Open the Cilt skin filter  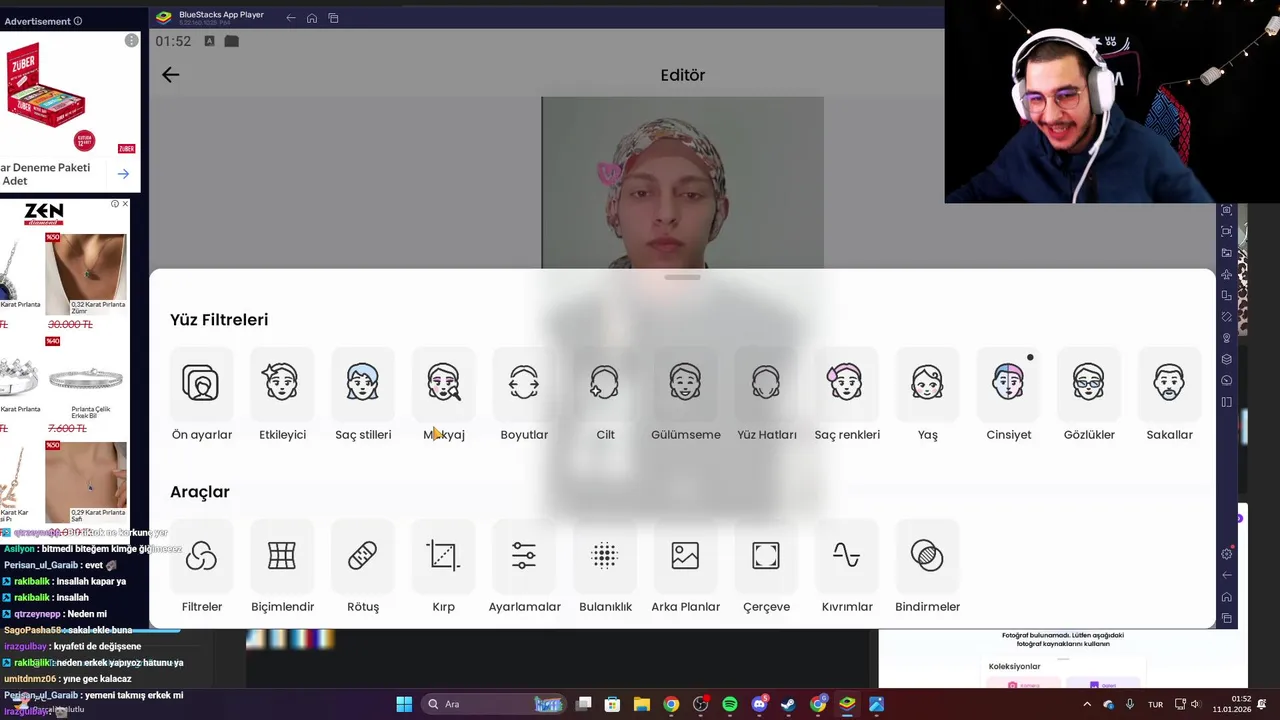tap(605, 394)
